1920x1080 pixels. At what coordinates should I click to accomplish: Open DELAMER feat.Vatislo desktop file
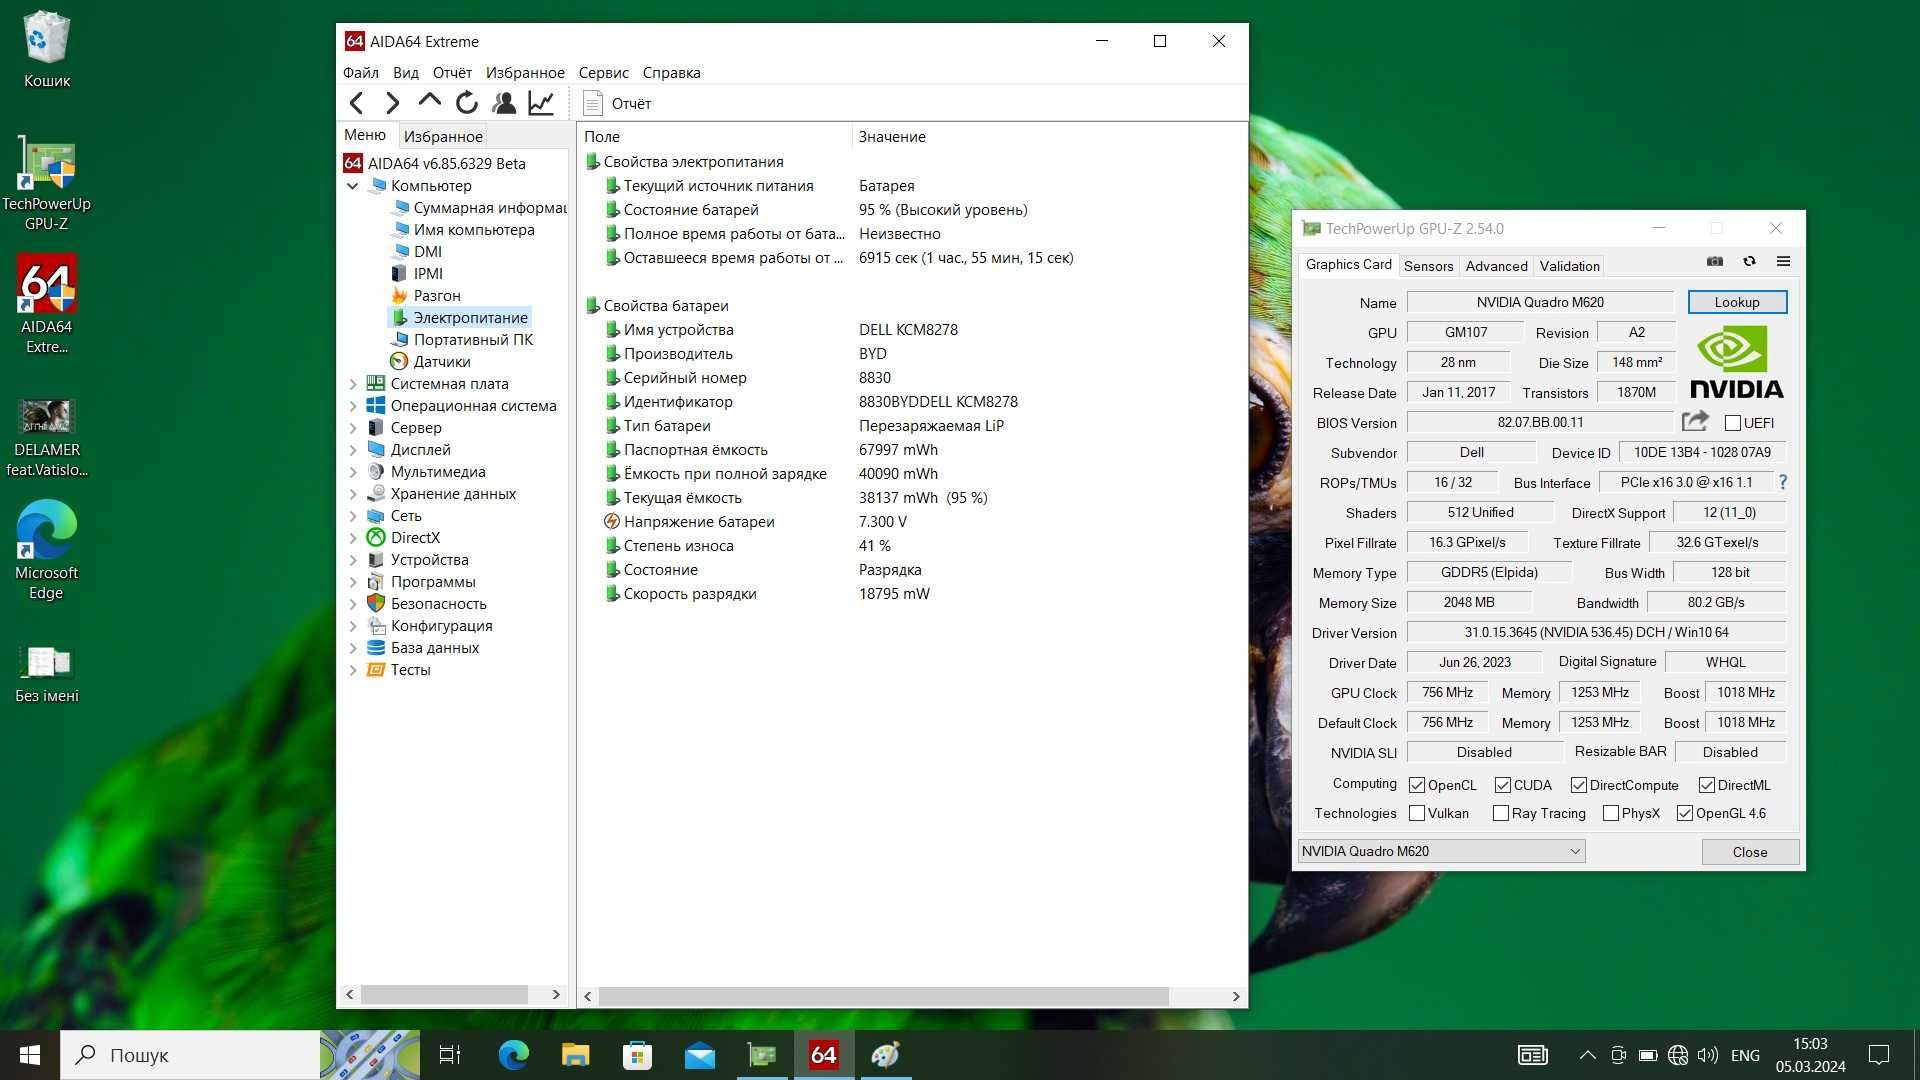click(46, 438)
